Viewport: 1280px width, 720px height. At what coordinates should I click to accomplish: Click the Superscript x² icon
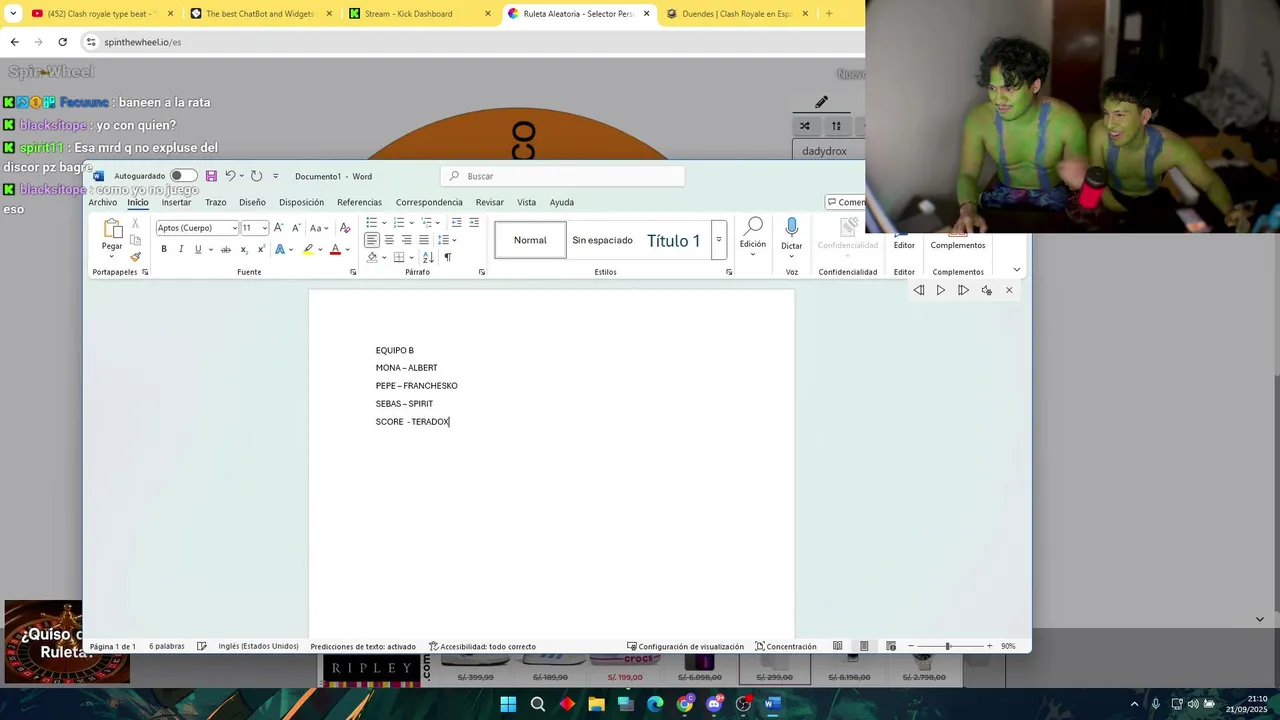pyautogui.click(x=261, y=249)
